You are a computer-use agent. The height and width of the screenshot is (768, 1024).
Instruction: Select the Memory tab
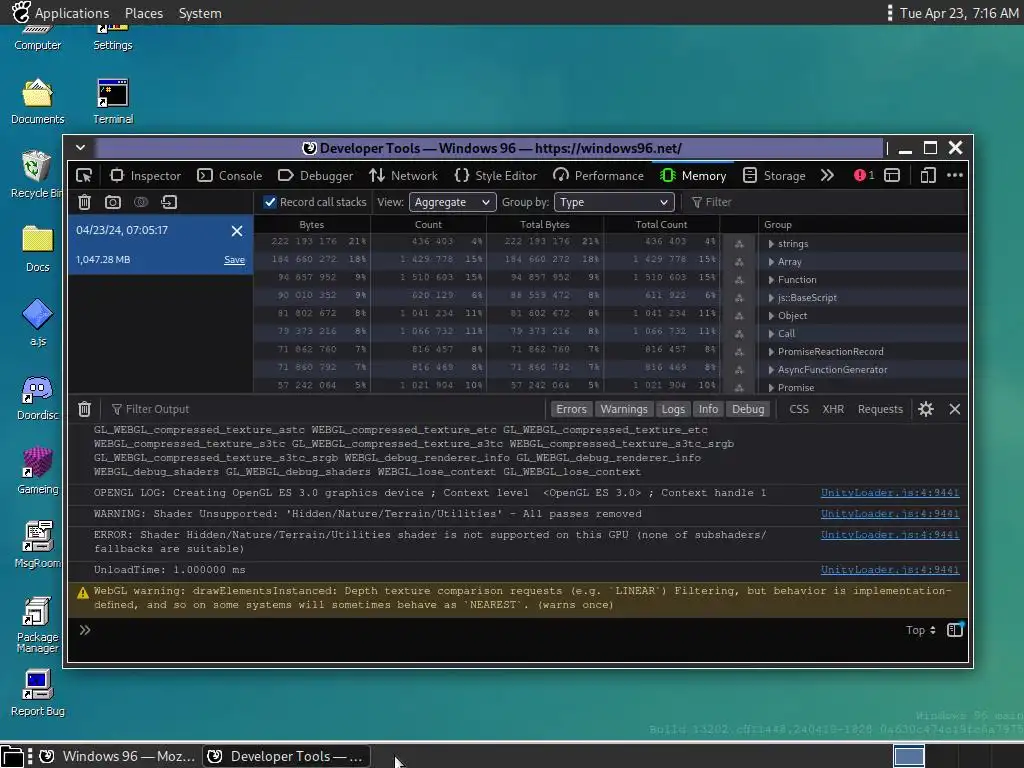(694, 176)
